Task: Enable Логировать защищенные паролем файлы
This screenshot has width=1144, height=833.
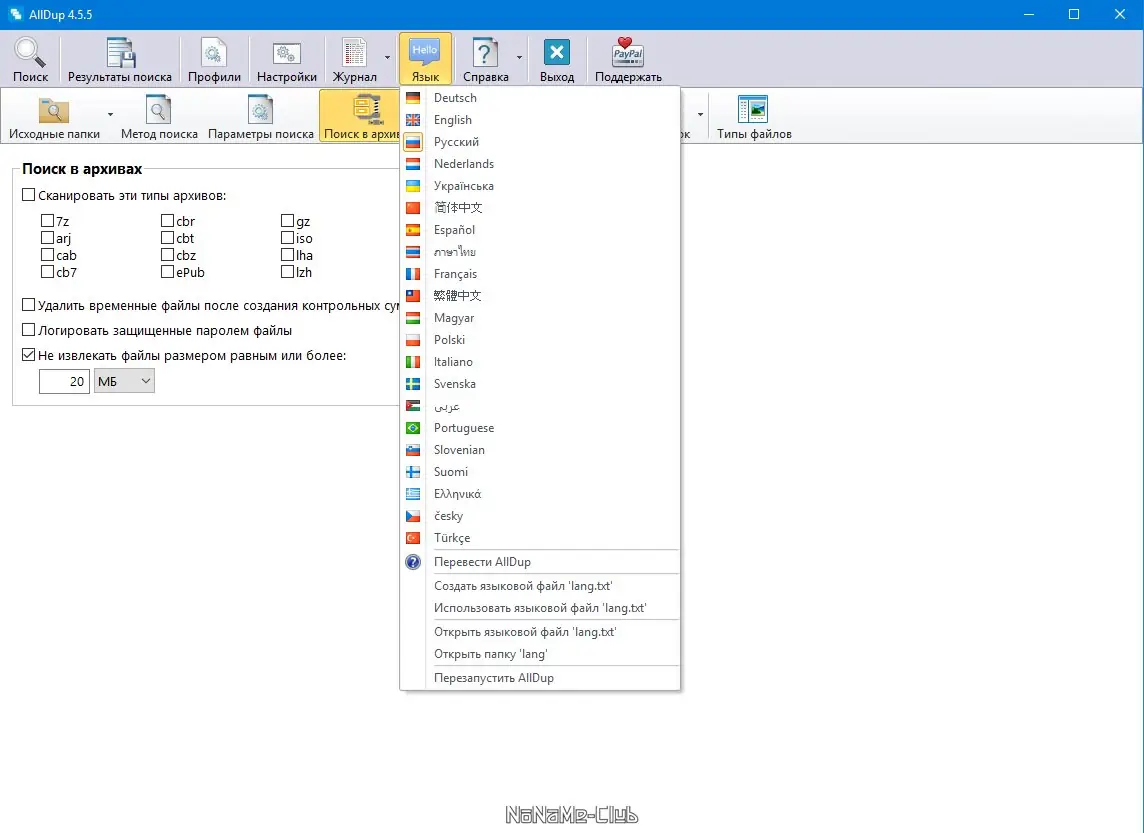Action: click(x=28, y=330)
